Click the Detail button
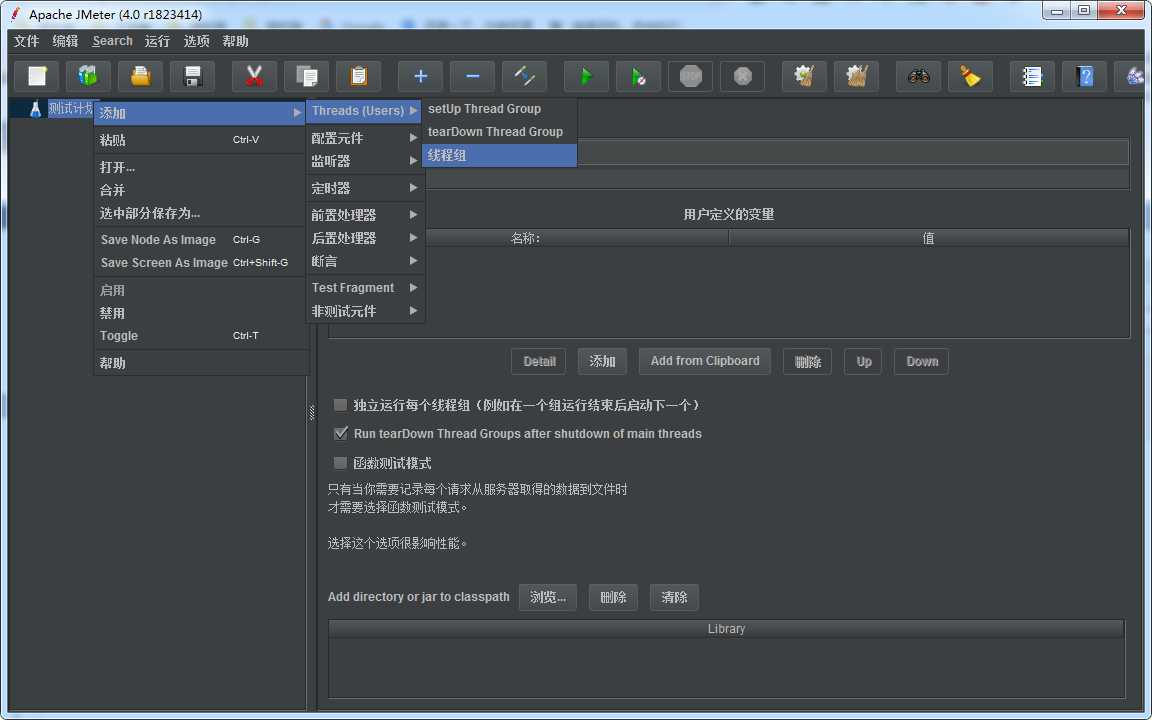 [539, 361]
